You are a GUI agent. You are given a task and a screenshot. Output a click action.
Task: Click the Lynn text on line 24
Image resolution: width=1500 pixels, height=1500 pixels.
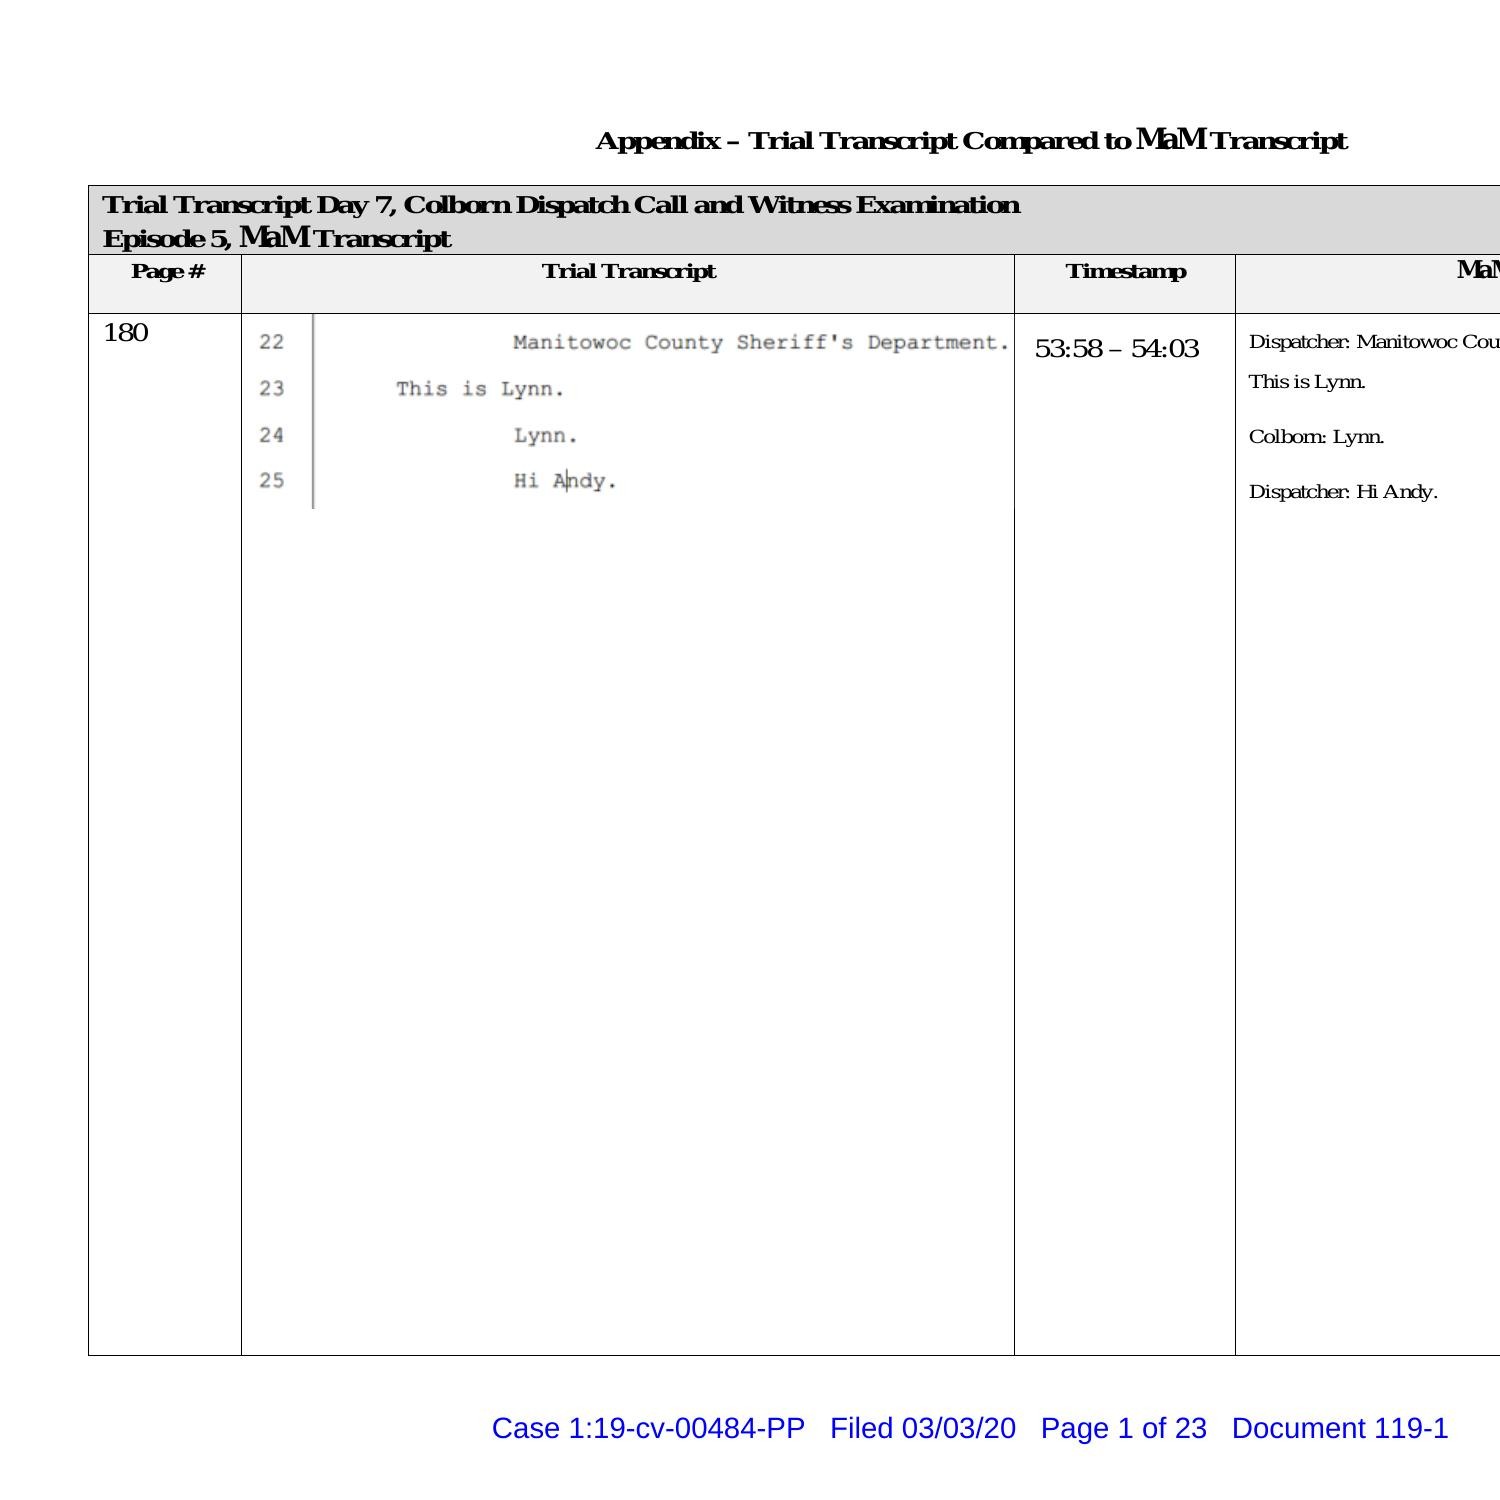(x=545, y=436)
